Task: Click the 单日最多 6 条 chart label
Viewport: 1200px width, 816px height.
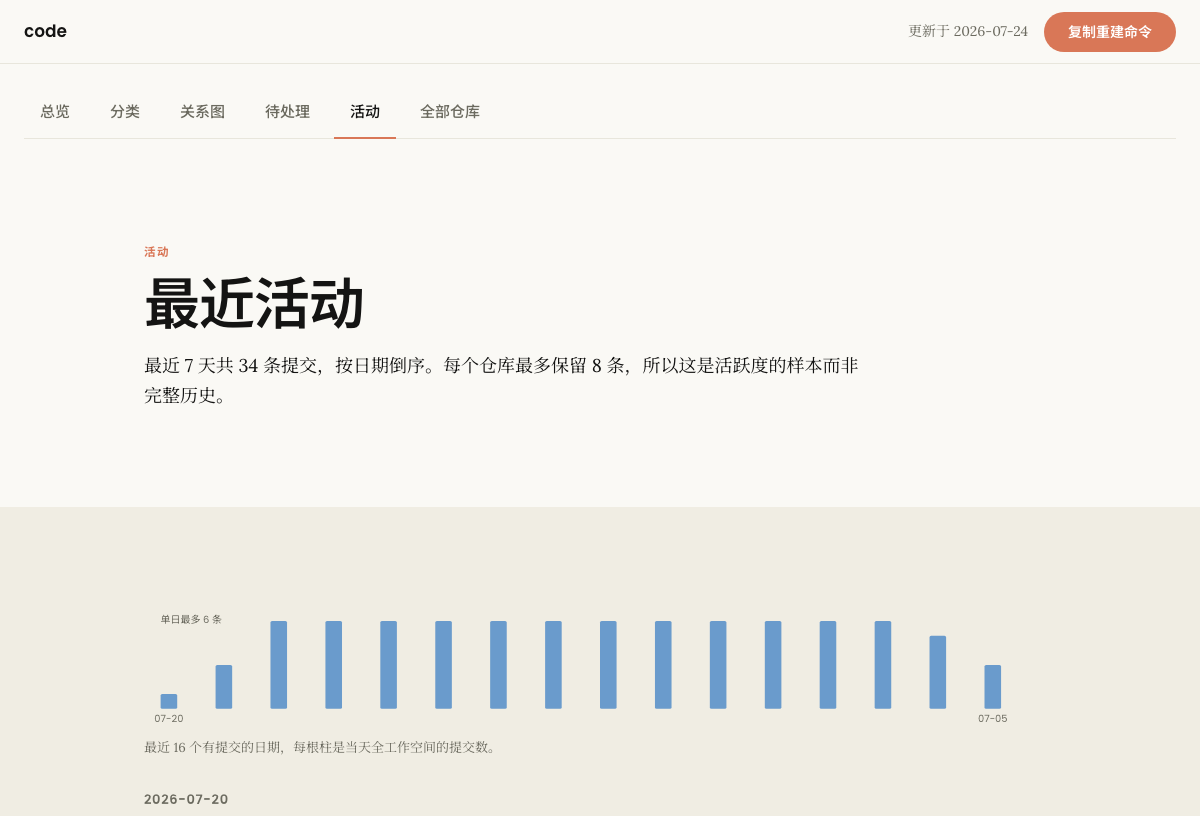Action: click(191, 619)
